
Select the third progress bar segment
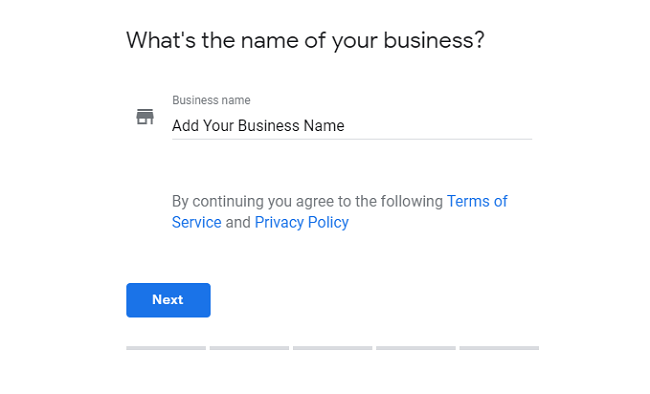[x=332, y=348]
